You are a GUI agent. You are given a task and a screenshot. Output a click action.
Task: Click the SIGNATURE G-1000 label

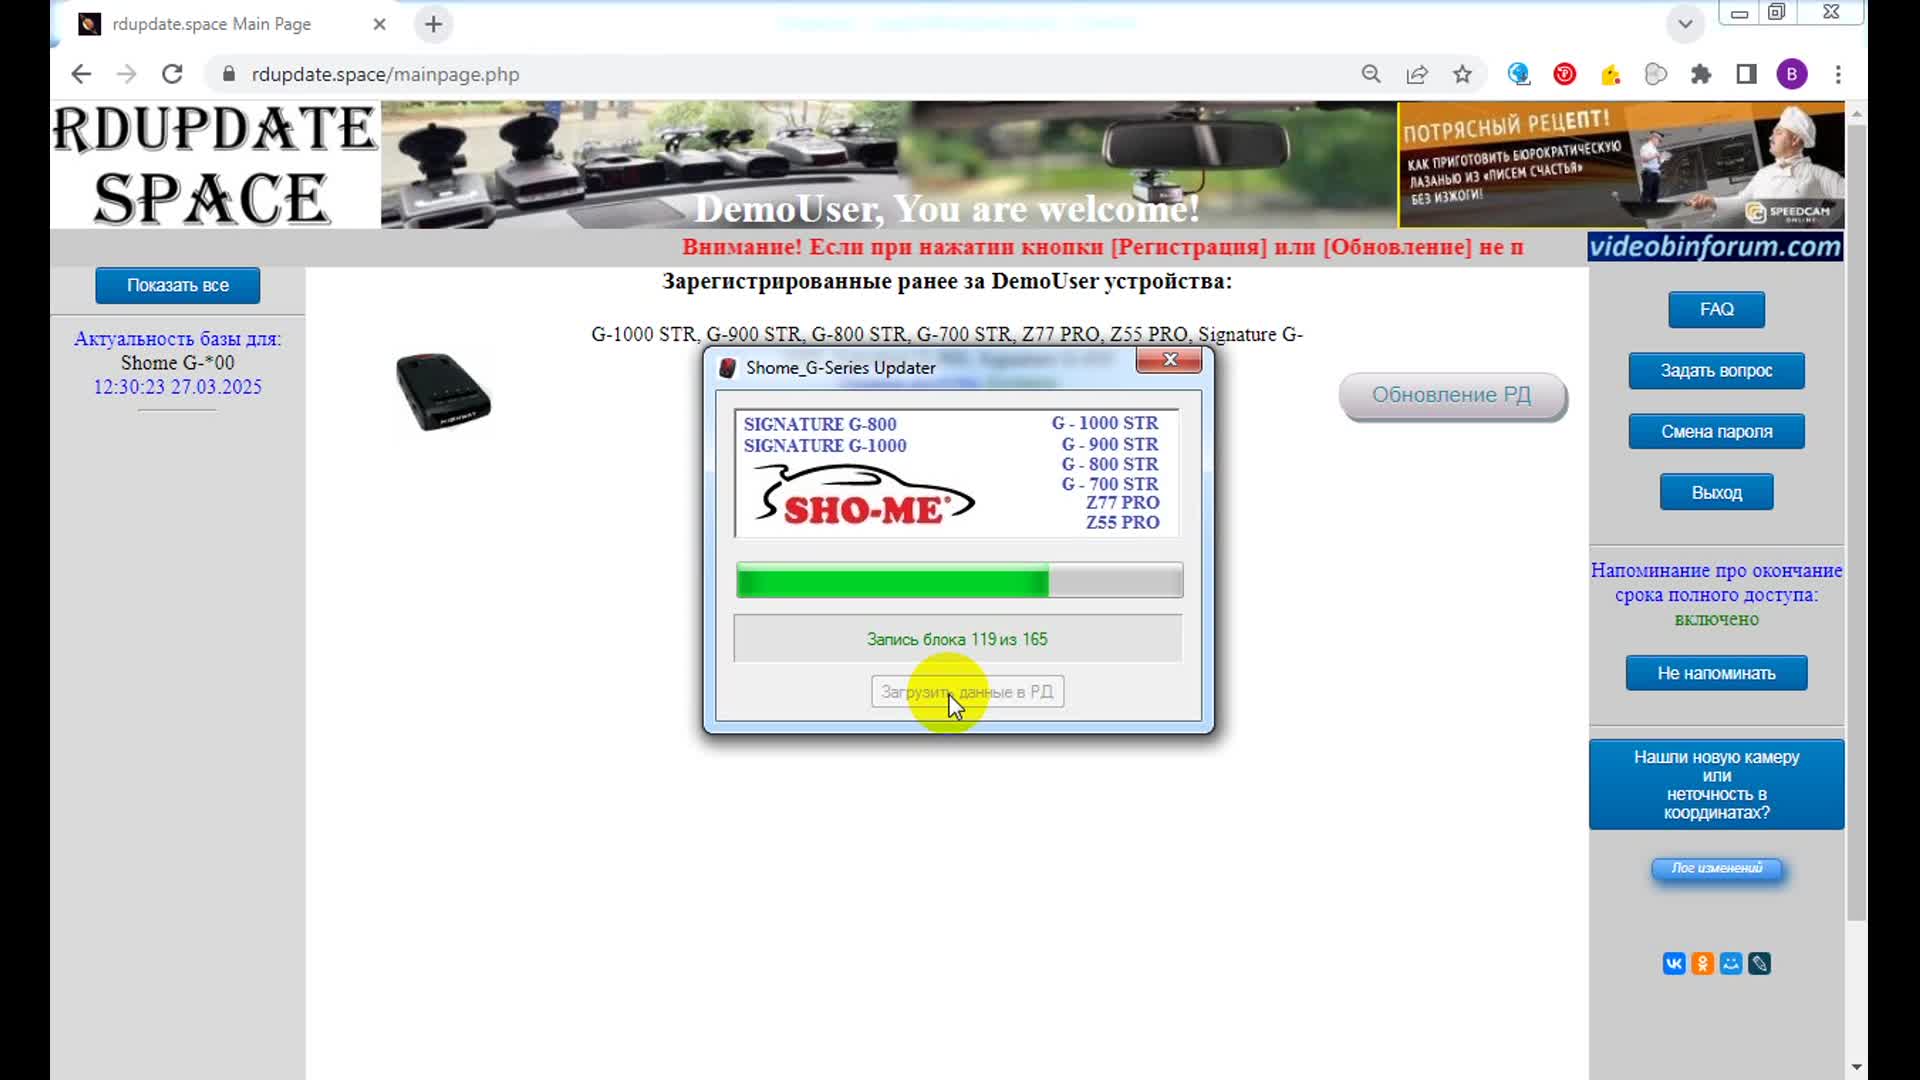pos(825,446)
